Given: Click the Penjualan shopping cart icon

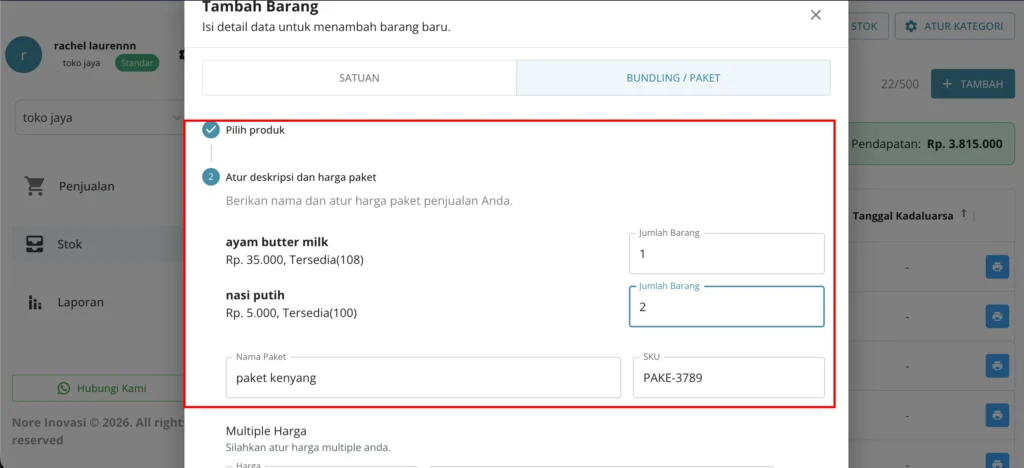Looking at the screenshot, I should [35, 186].
